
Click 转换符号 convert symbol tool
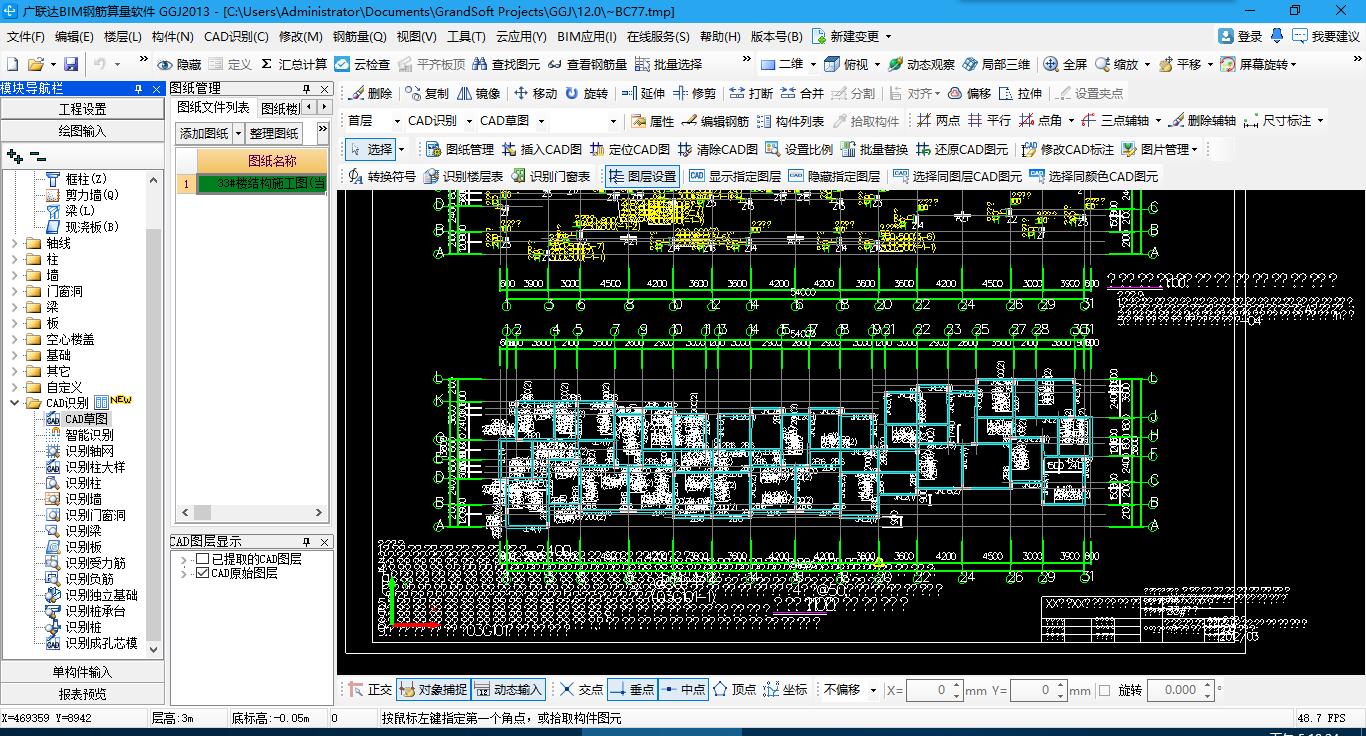(381, 176)
